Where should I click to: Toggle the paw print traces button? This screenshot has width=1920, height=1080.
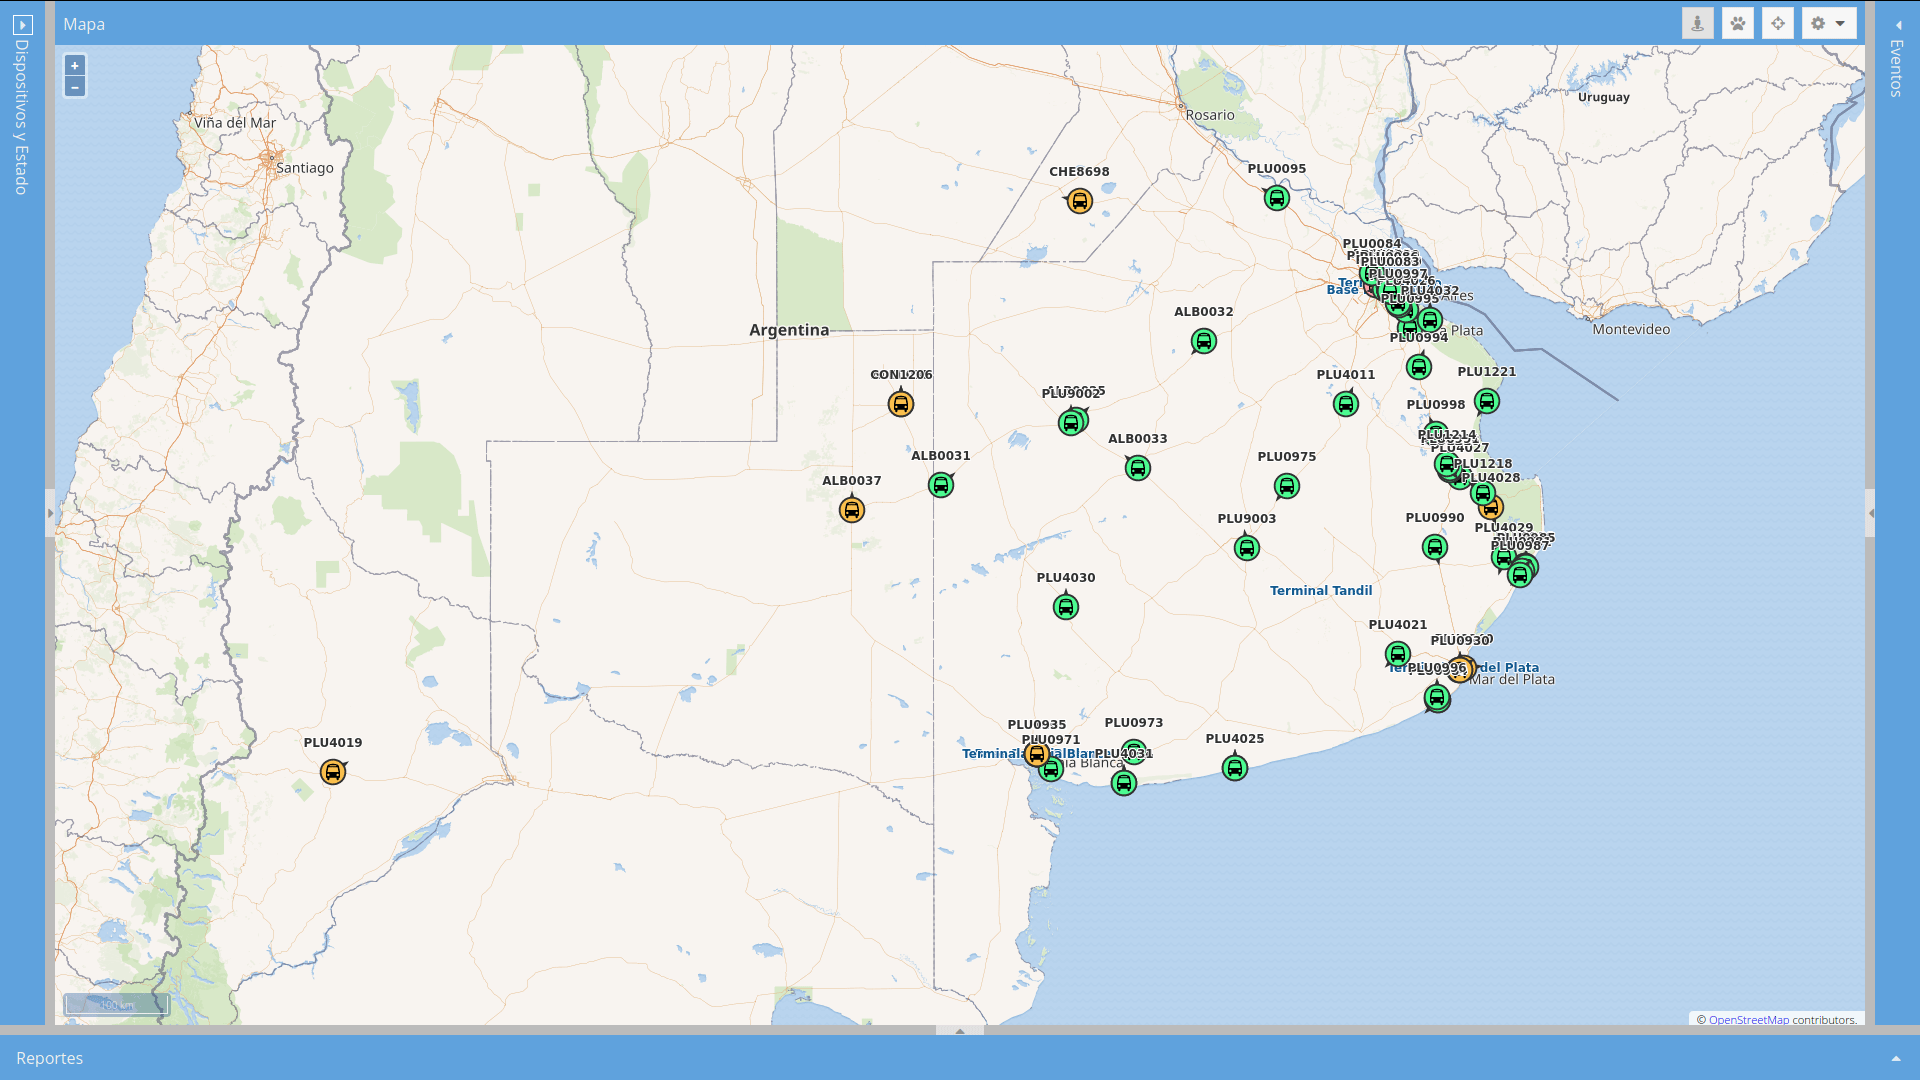point(1738,23)
